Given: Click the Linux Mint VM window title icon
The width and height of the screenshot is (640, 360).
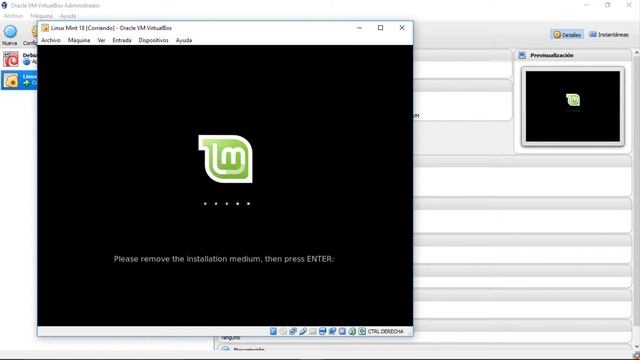Looking at the screenshot, I should [x=45, y=28].
